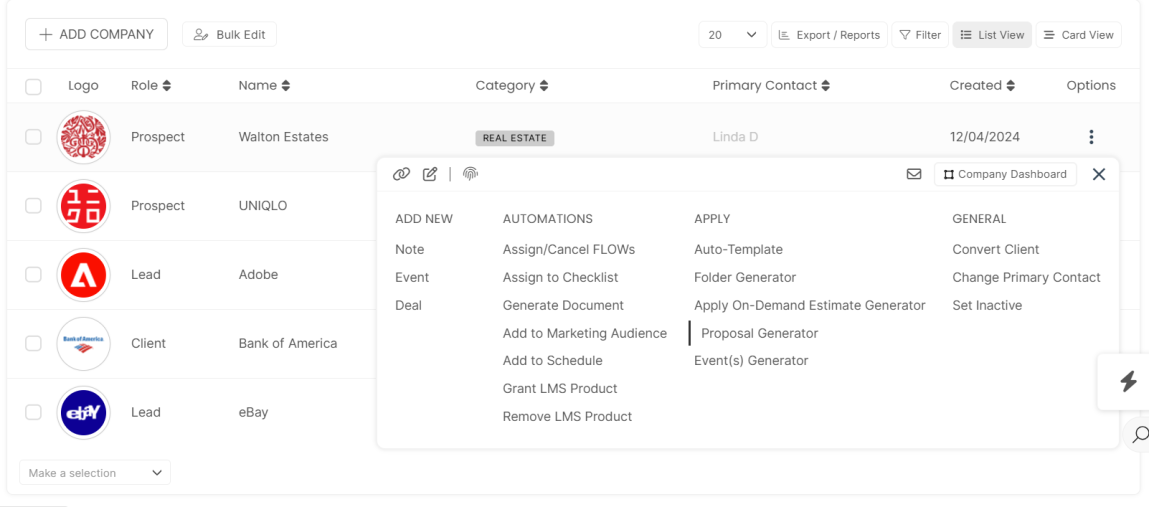1149x507 pixels.
Task: Switch to Card View
Action: 1078,35
